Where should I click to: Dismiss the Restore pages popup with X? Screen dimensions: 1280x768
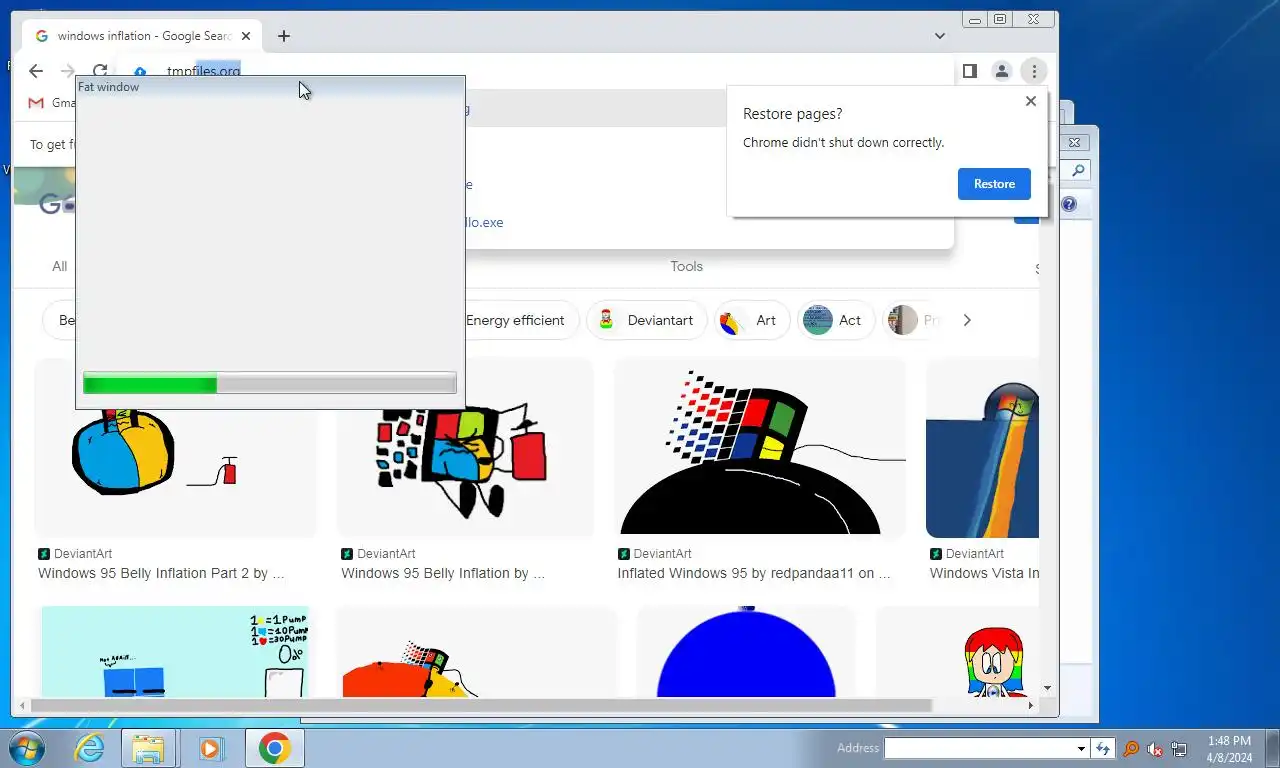1031,101
